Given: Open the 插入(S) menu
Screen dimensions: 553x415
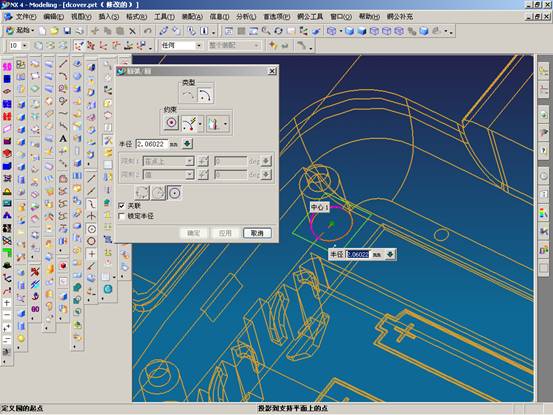Looking at the screenshot, I should coord(109,17).
